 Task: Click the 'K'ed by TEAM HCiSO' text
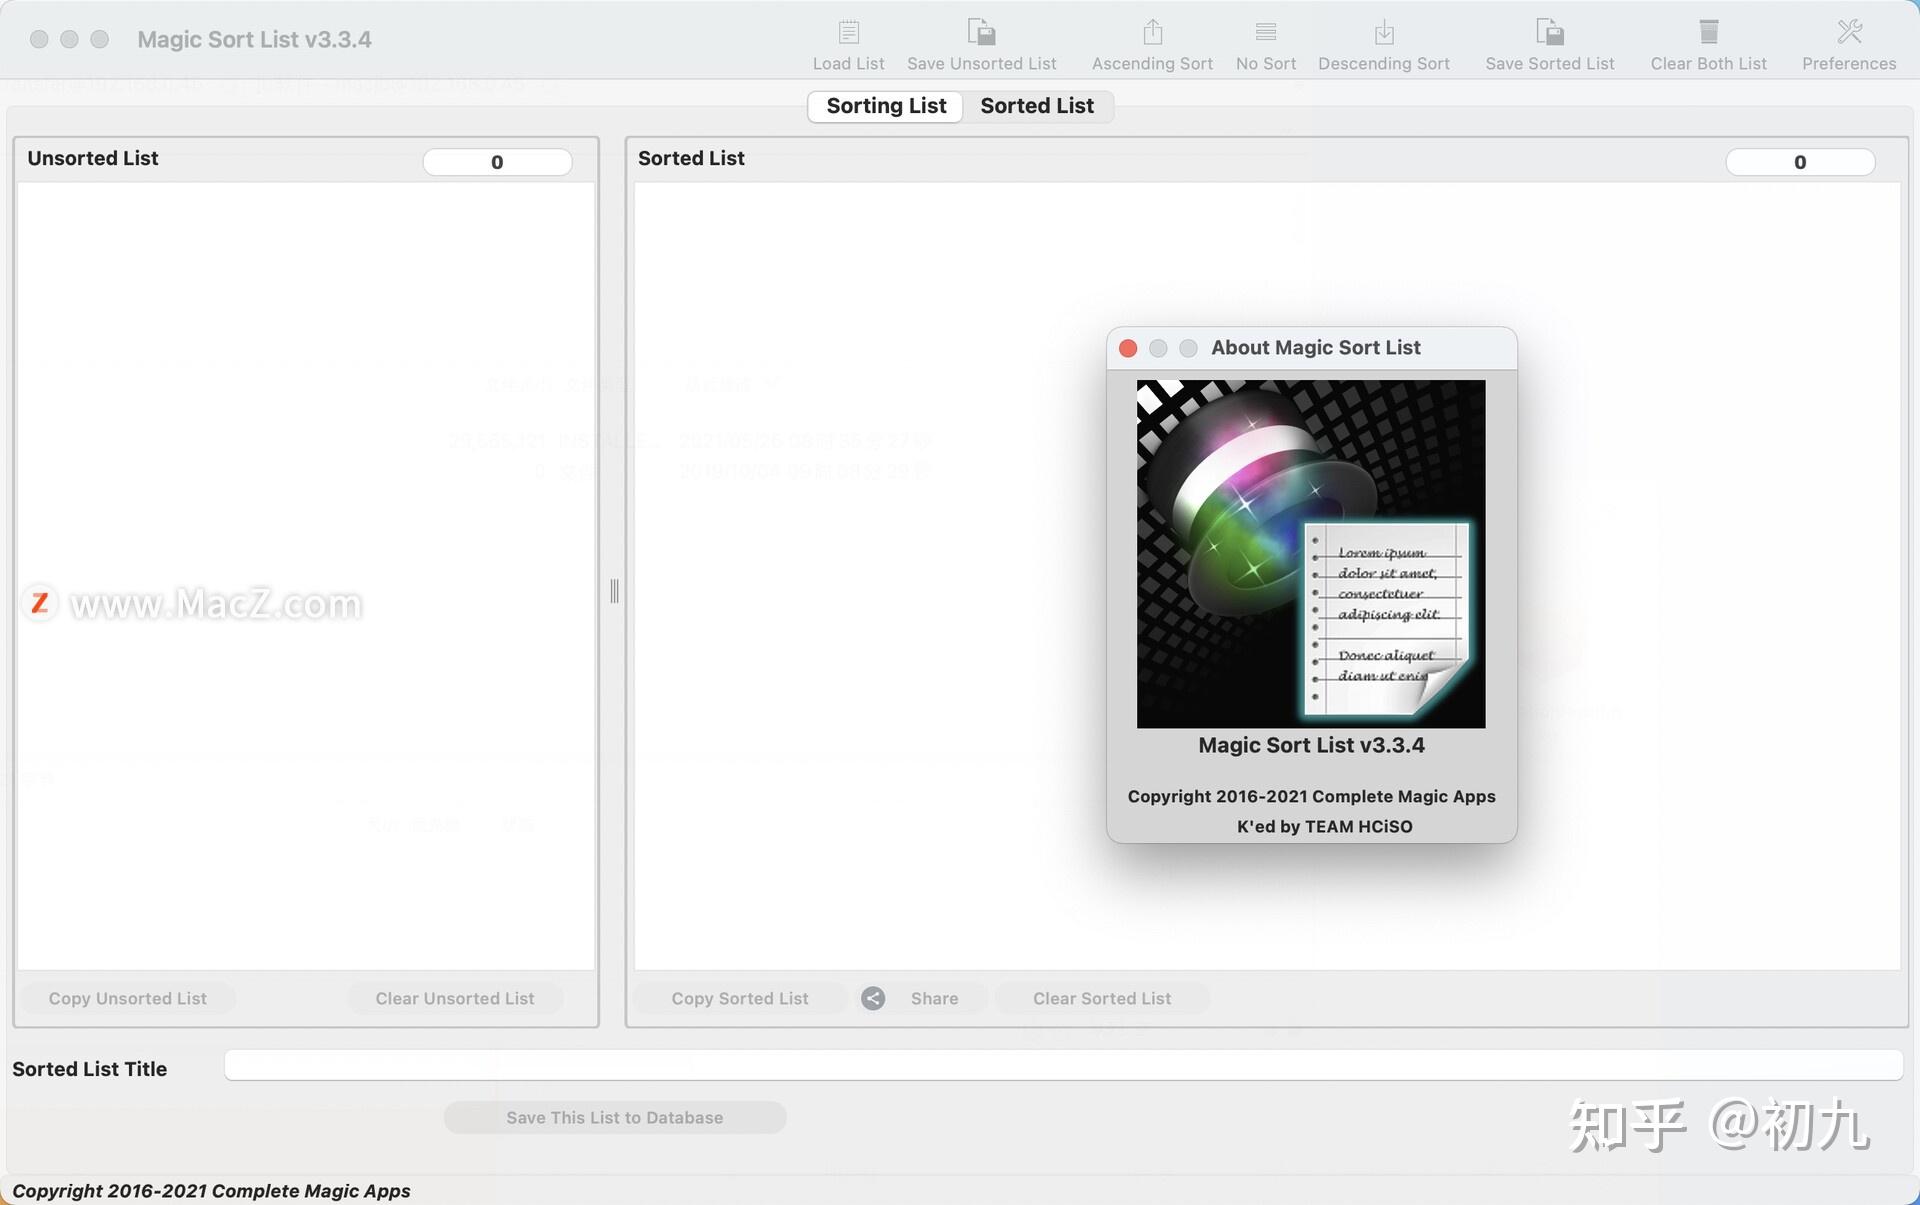[1324, 826]
